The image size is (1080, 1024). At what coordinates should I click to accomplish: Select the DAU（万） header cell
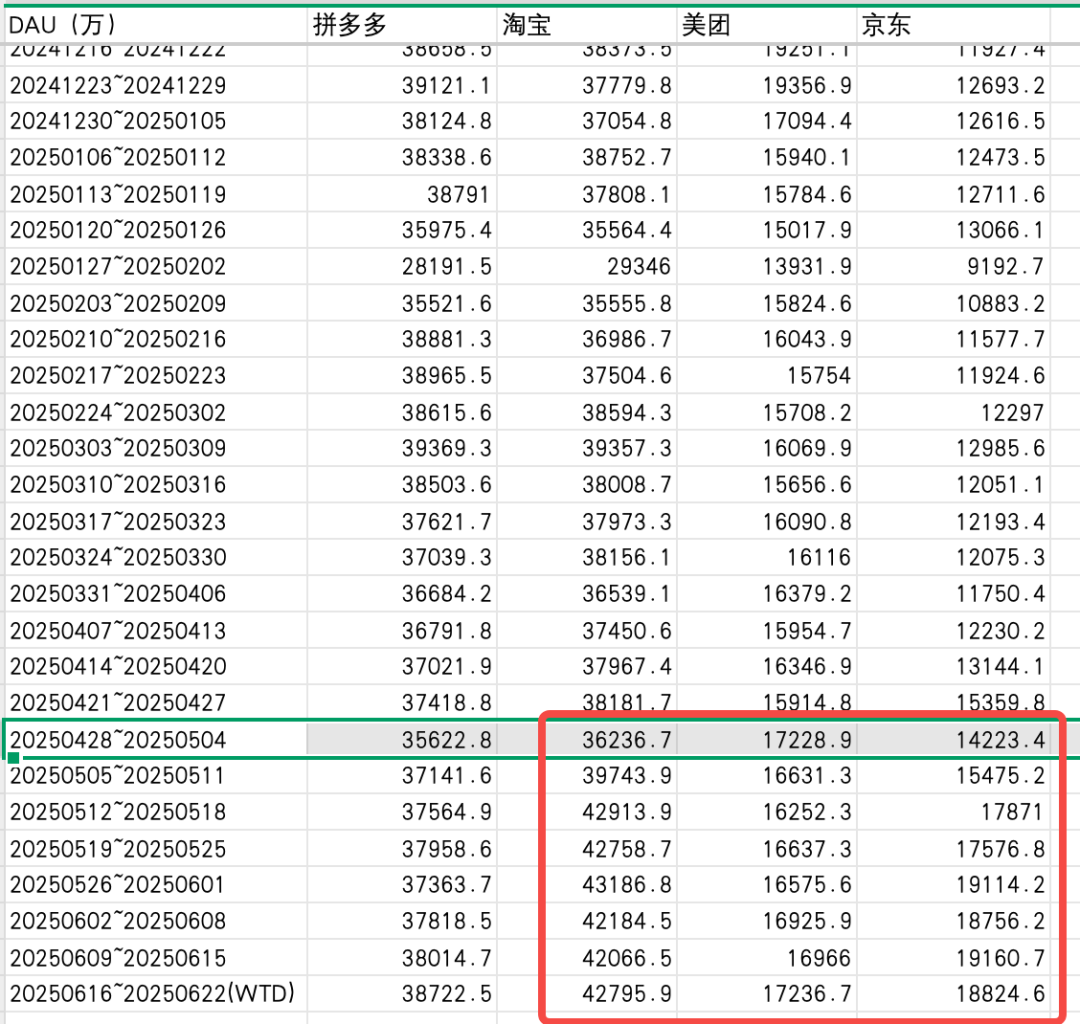156,25
